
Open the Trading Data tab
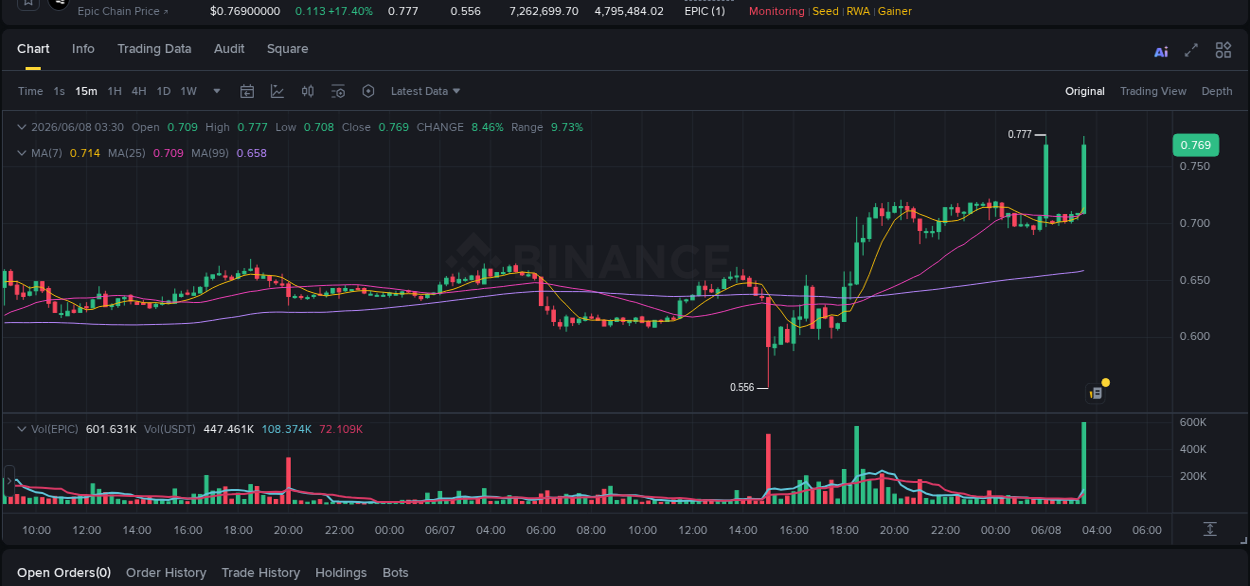pos(154,49)
